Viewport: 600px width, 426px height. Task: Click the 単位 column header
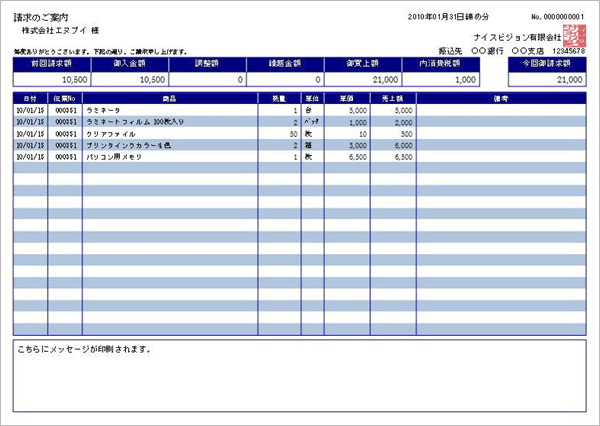tap(313, 99)
